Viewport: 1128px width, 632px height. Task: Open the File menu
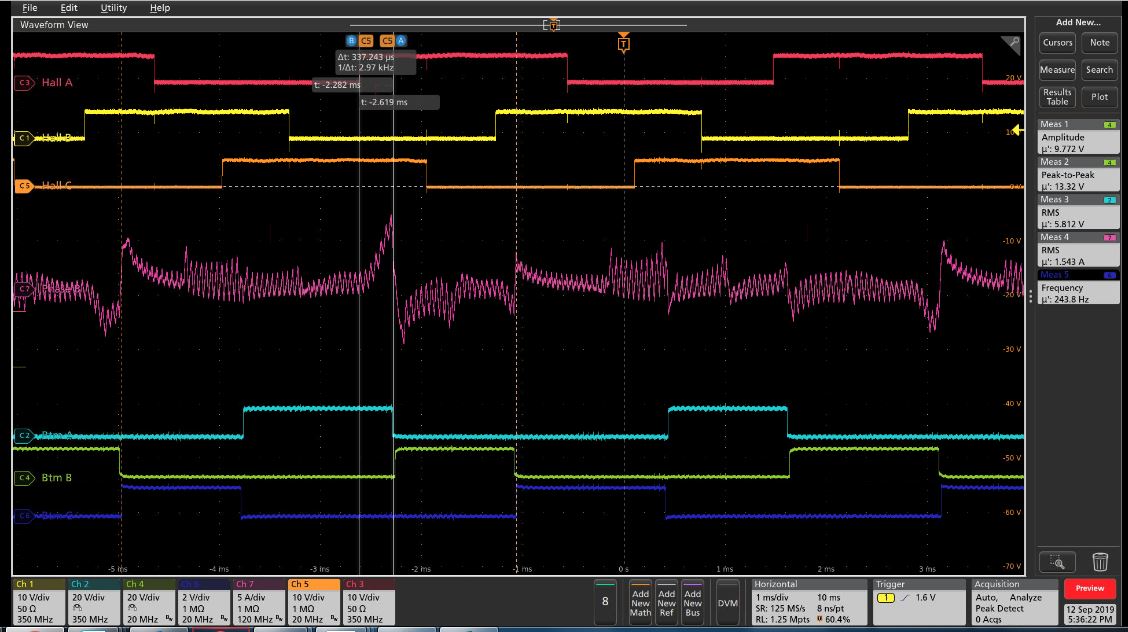(29, 8)
